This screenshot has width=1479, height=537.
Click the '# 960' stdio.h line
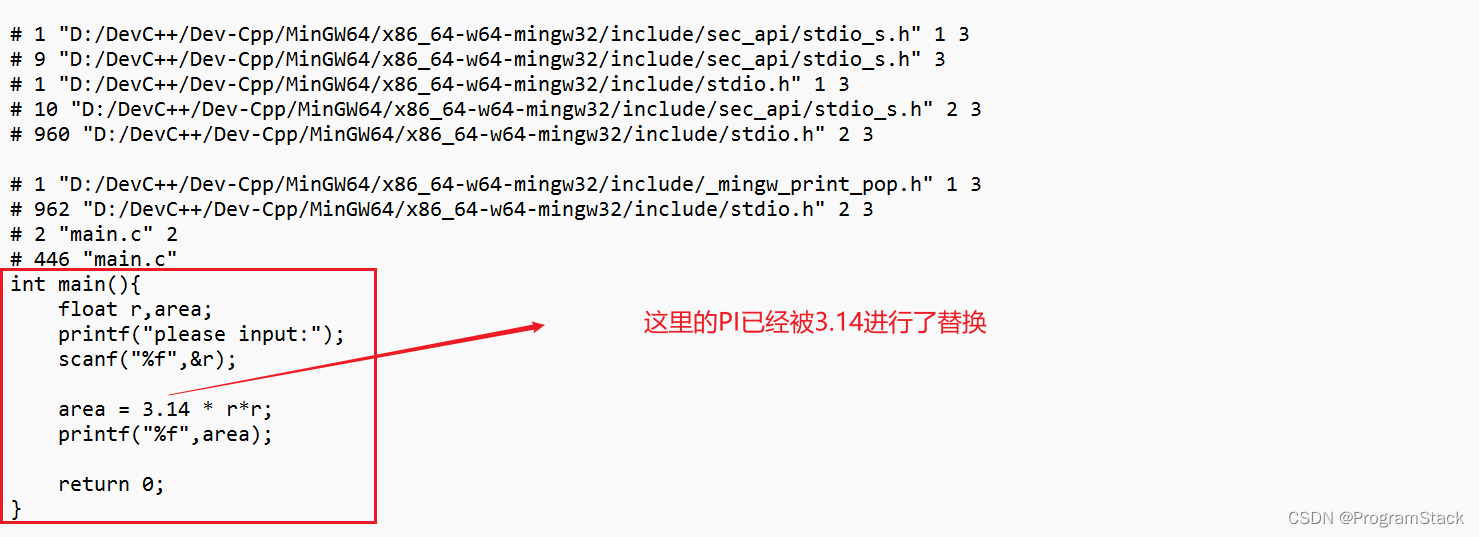pos(442,134)
